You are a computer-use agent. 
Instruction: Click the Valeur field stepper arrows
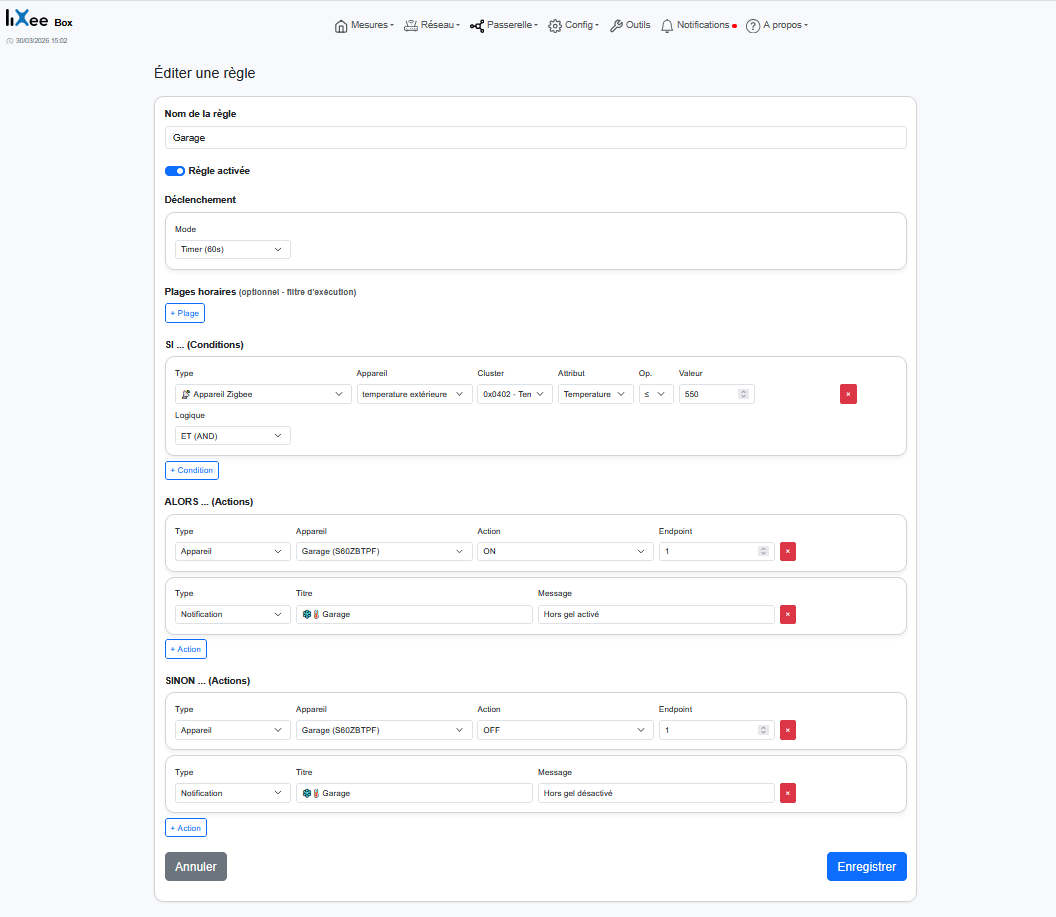point(743,394)
